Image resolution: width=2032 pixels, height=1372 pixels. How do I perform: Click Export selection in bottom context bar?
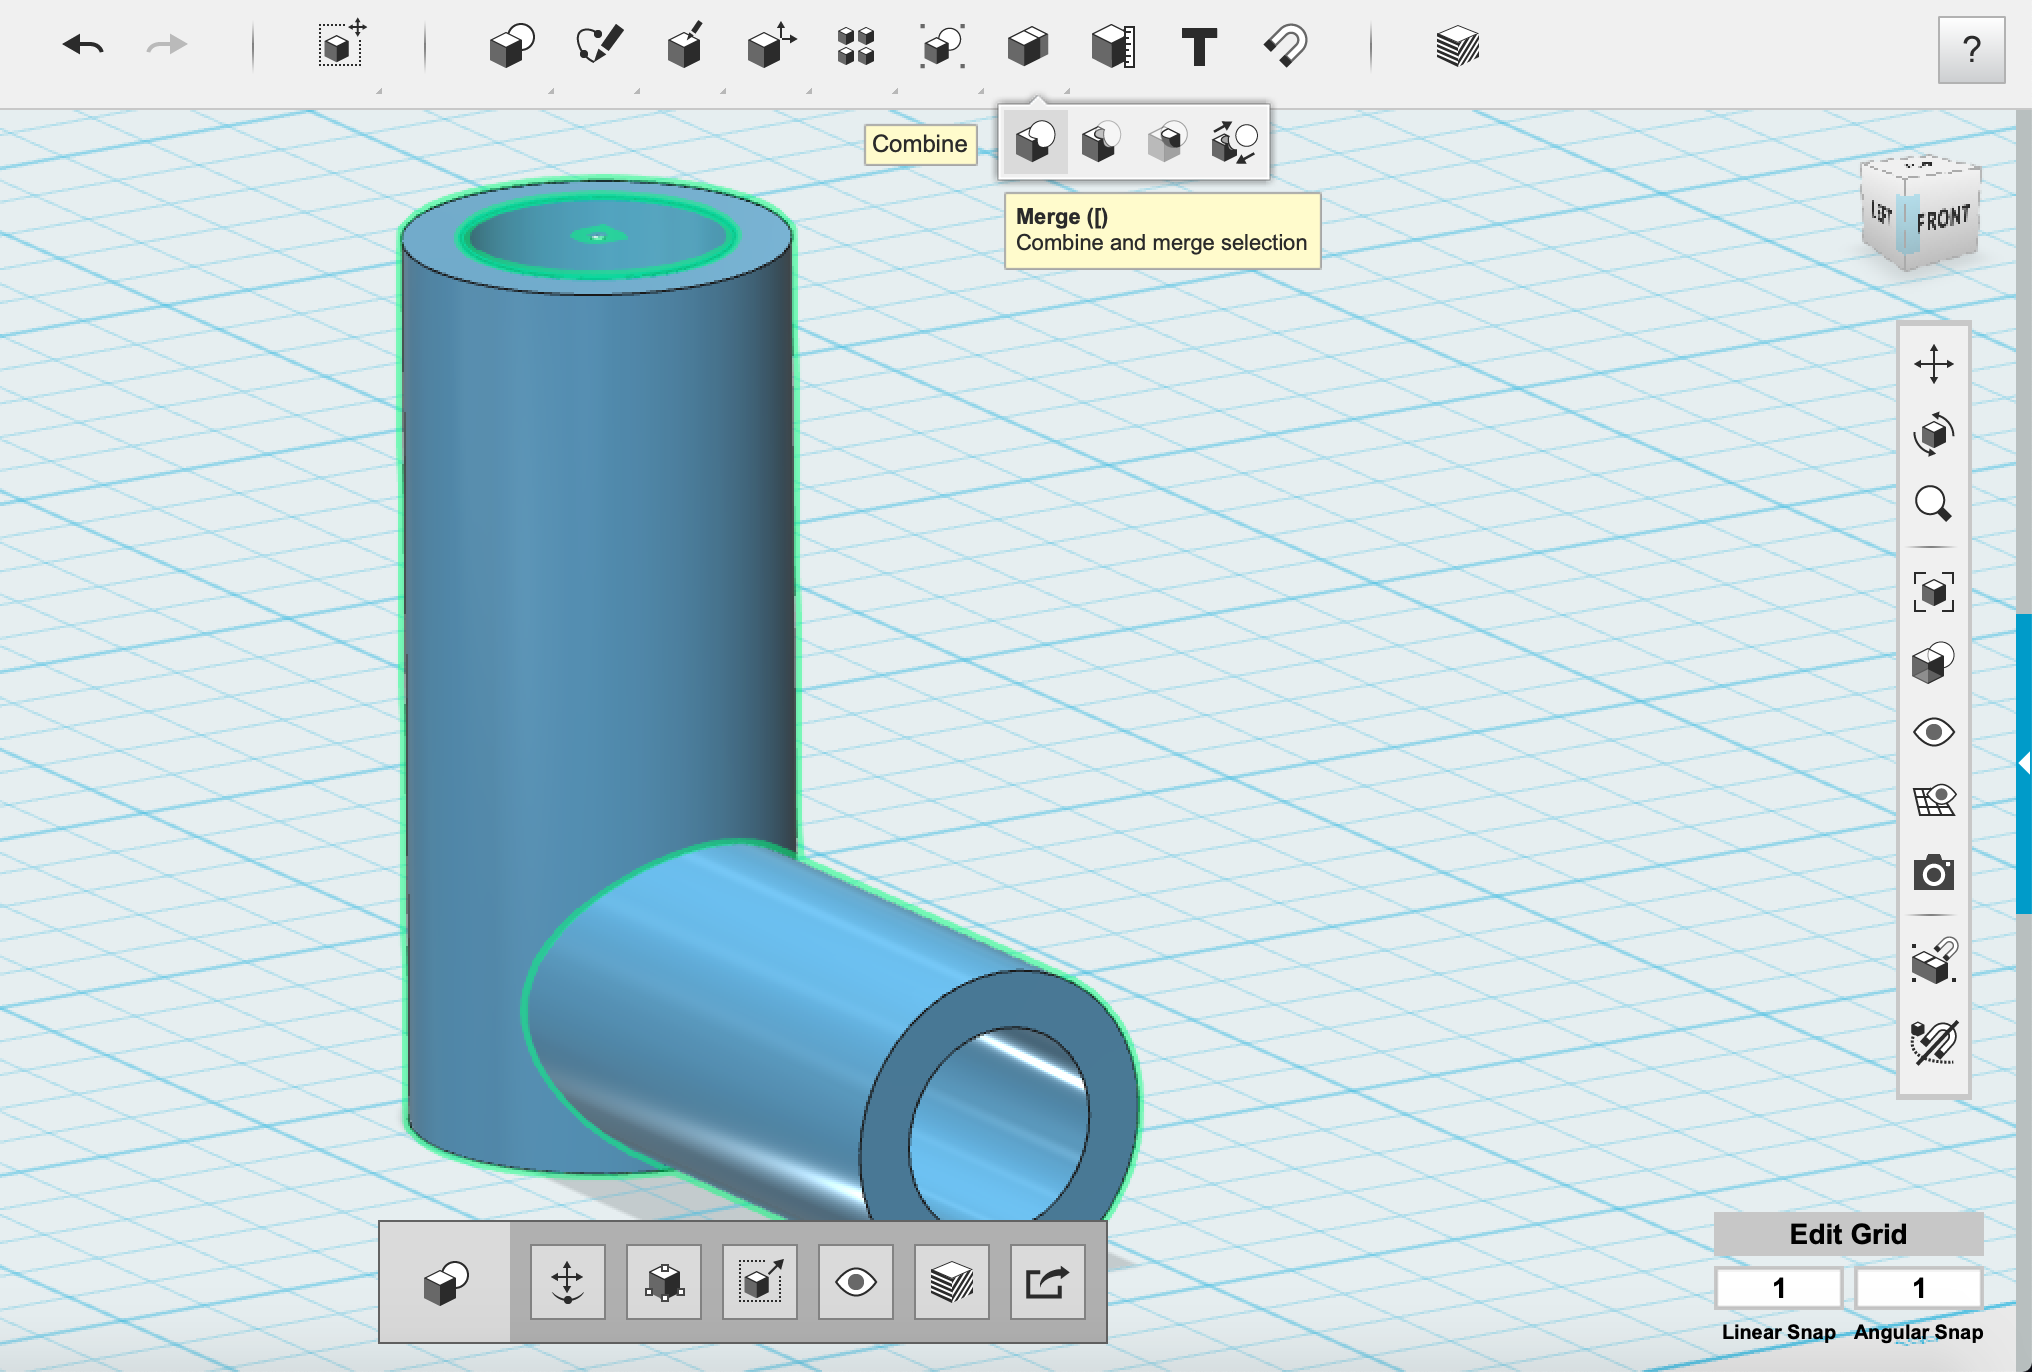1047,1282
